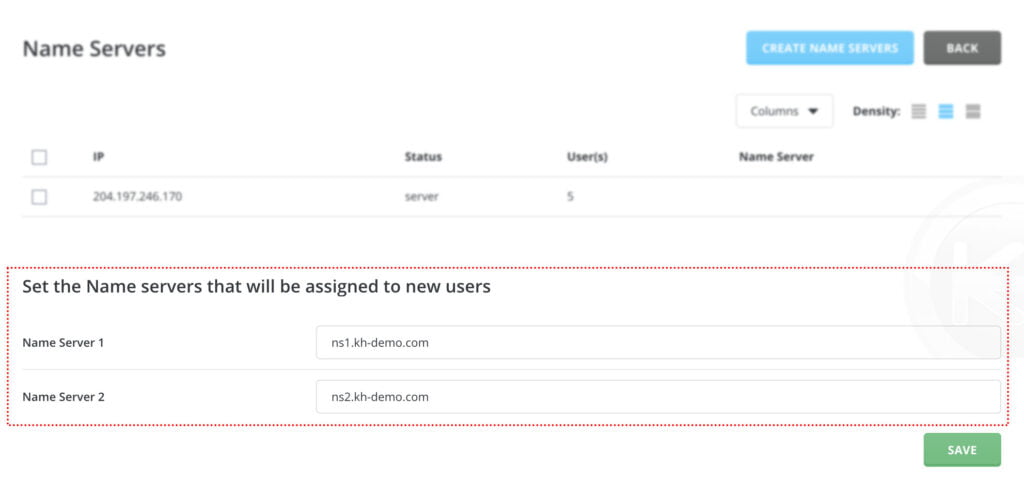Save the name server settings
The image size is (1024, 493).
962,450
